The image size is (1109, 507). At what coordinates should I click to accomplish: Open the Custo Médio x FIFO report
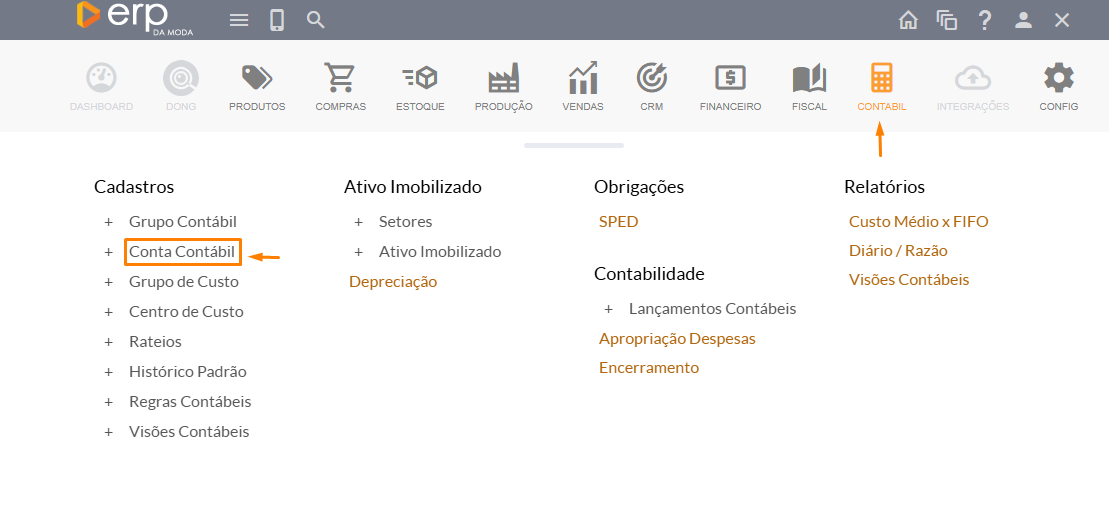[x=918, y=222]
